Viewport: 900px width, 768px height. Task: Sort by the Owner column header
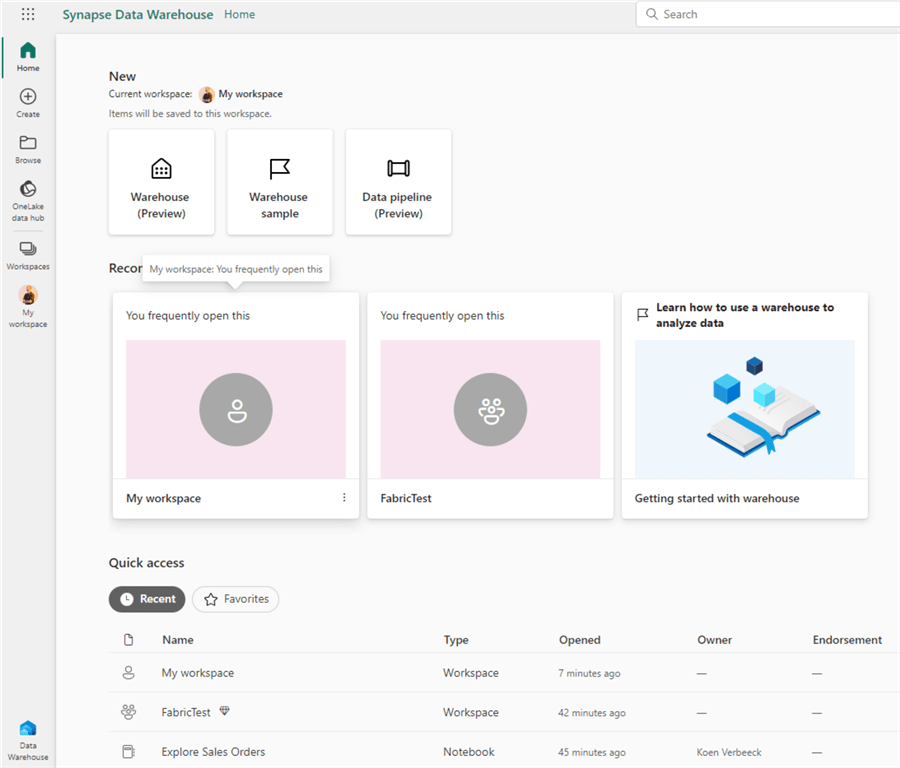[714, 639]
